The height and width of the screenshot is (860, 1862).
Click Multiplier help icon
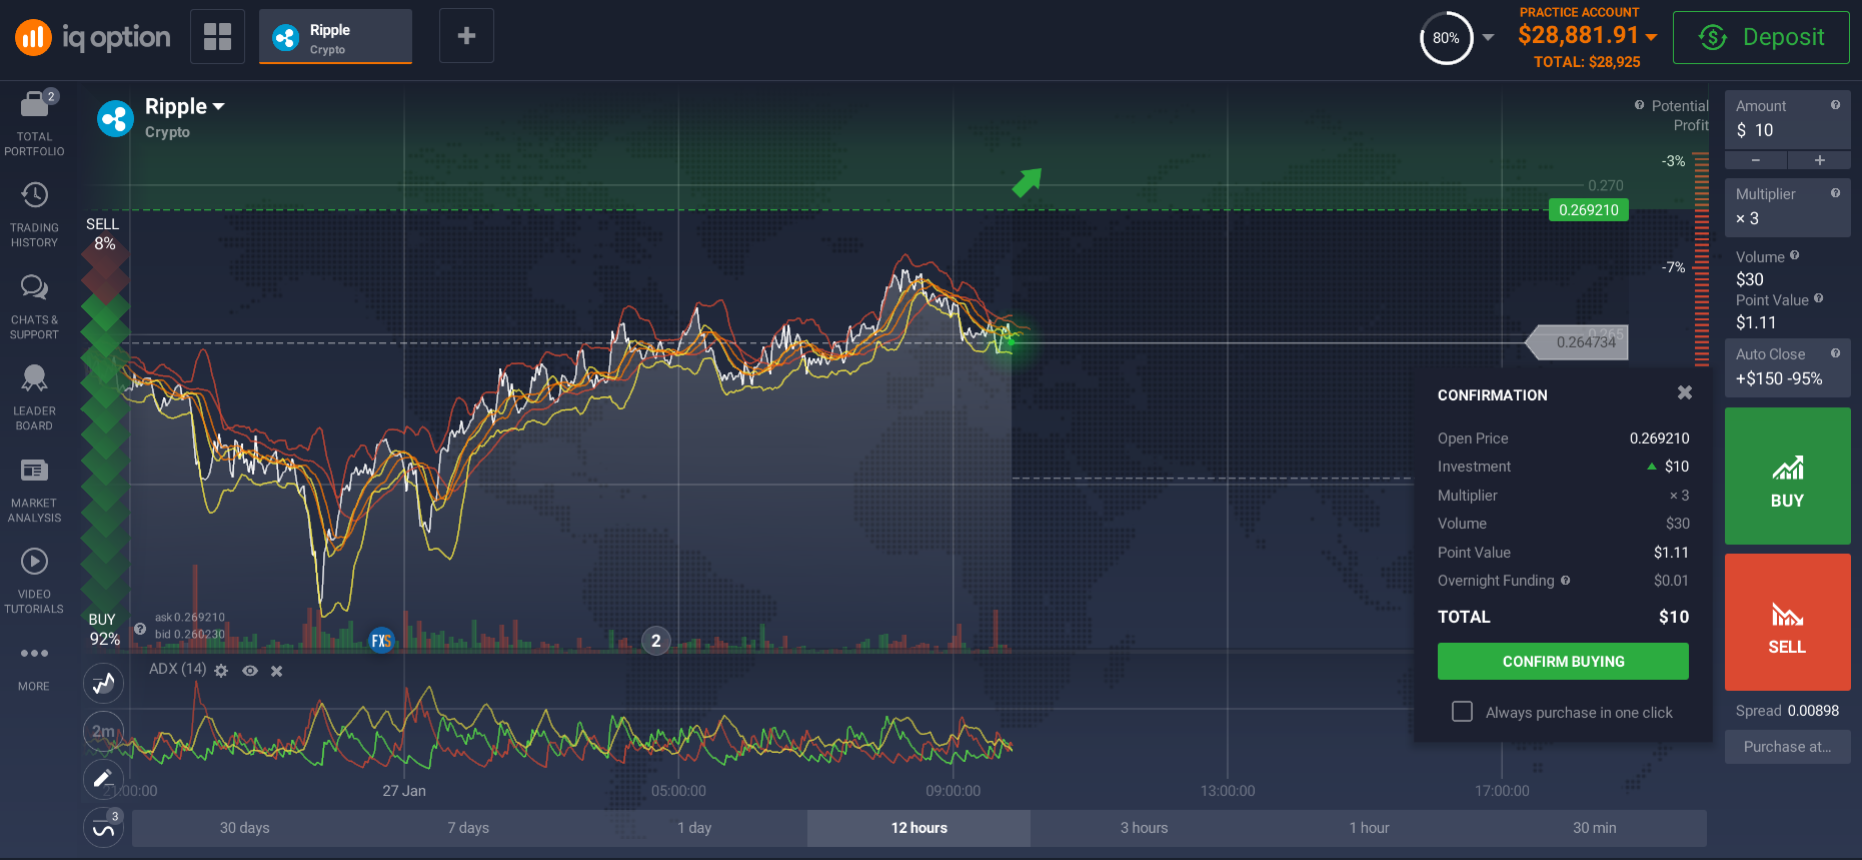(1835, 193)
